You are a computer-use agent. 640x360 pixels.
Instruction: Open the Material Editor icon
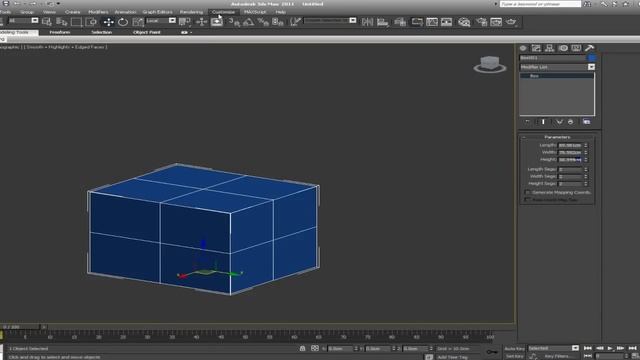click(464, 22)
